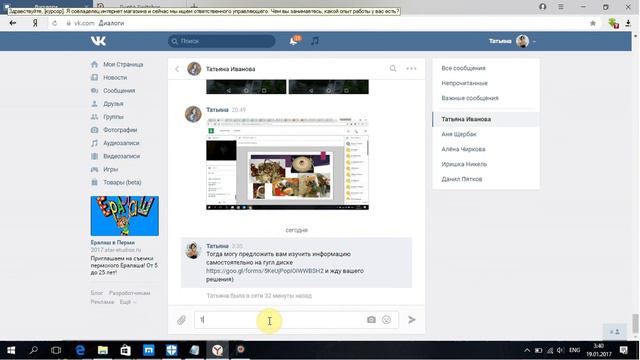Open the Windows Start button
The height and width of the screenshot is (360, 640).
(x=11, y=350)
